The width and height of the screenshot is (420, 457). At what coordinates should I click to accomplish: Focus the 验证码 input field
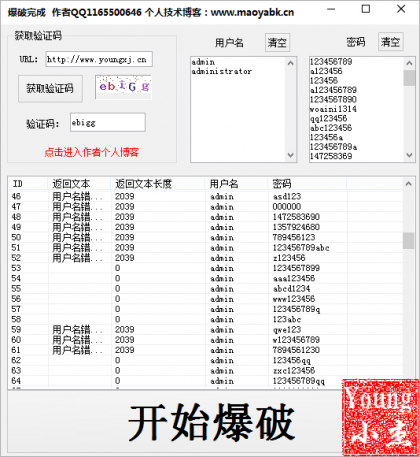click(x=108, y=122)
